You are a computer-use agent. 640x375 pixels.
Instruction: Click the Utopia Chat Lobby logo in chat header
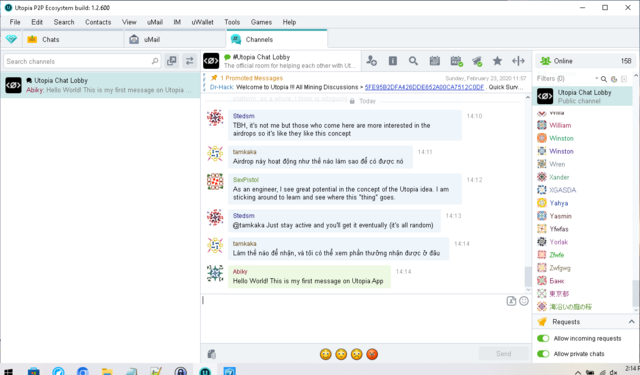click(211, 61)
